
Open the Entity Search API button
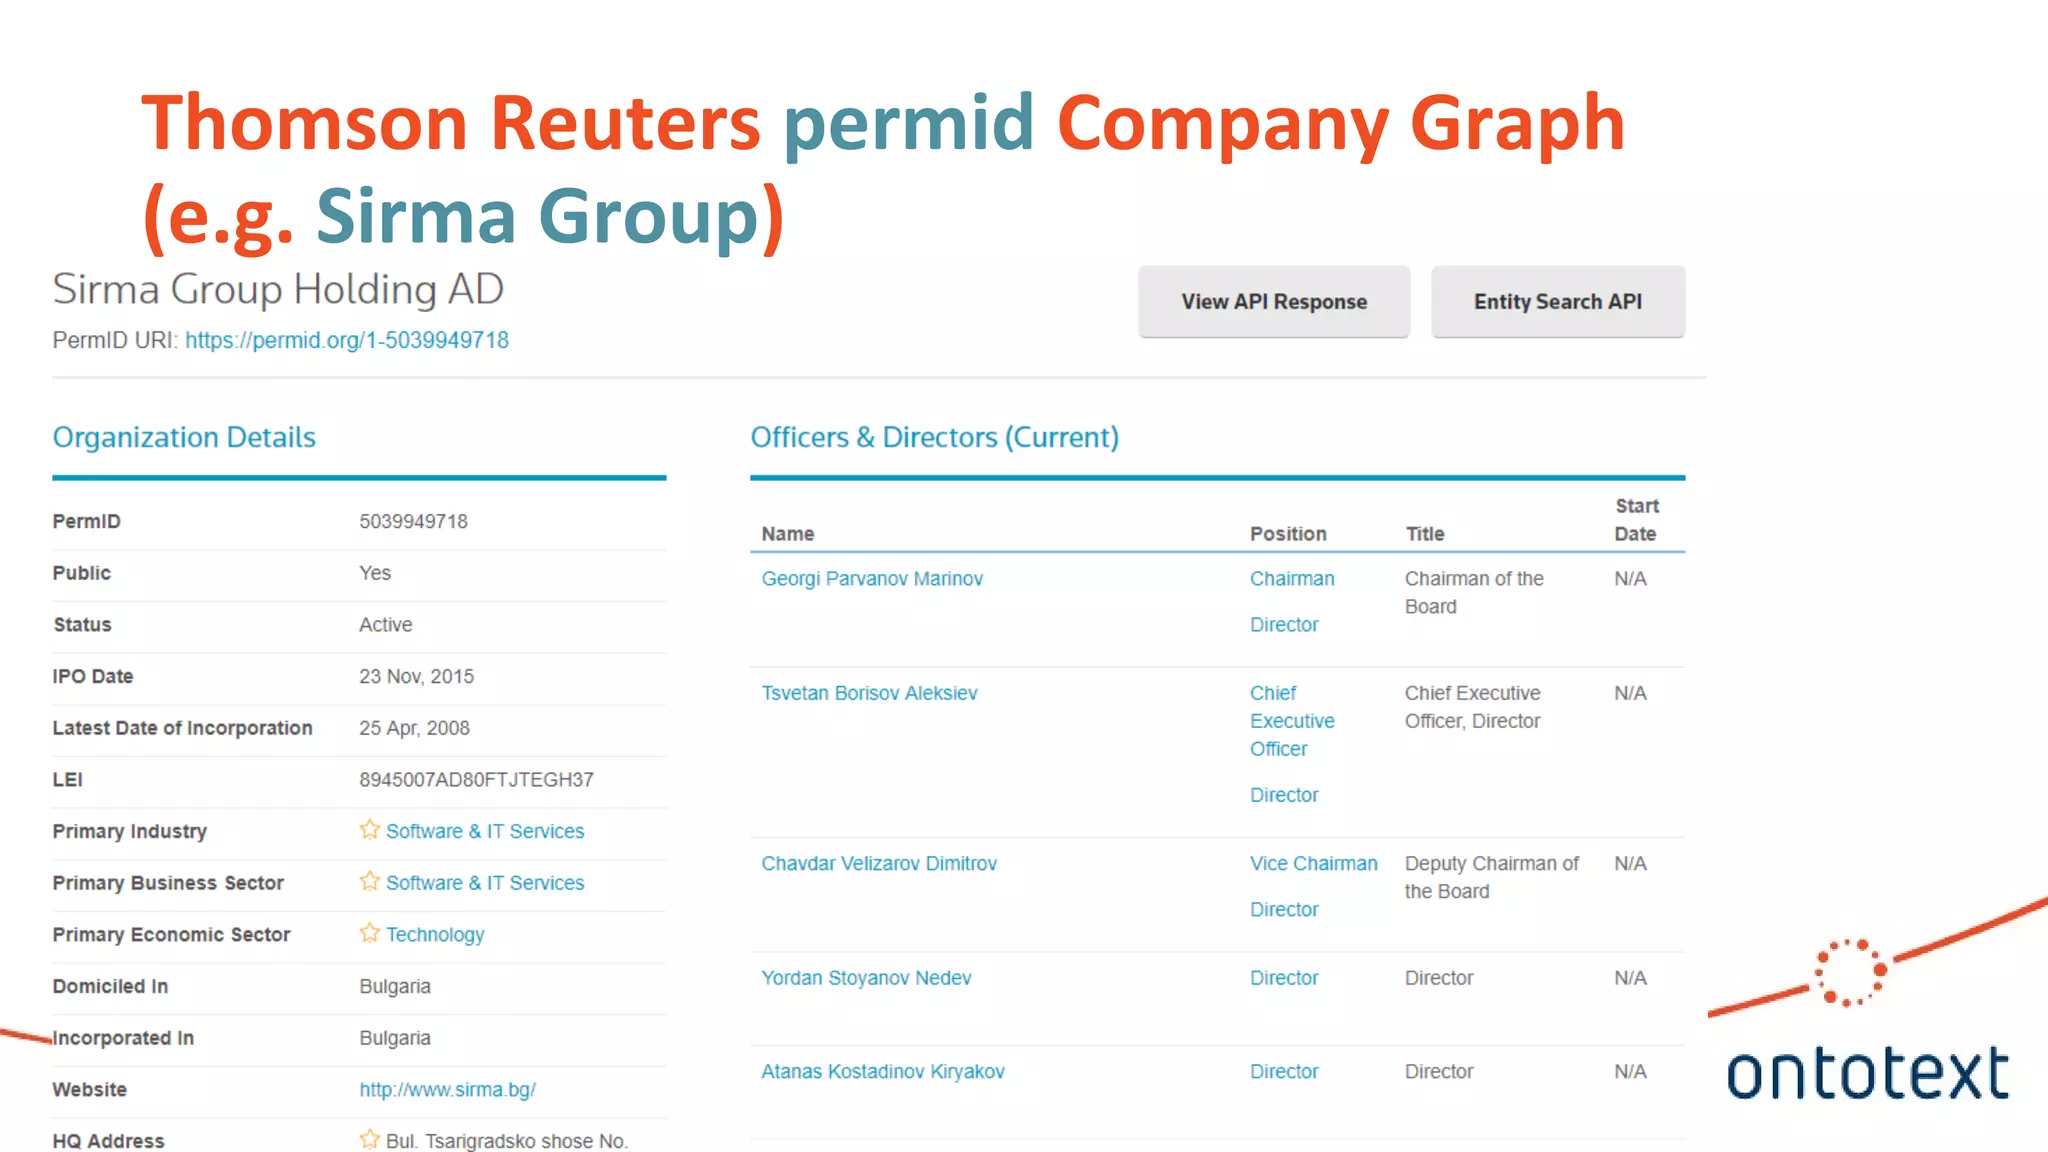1558,301
